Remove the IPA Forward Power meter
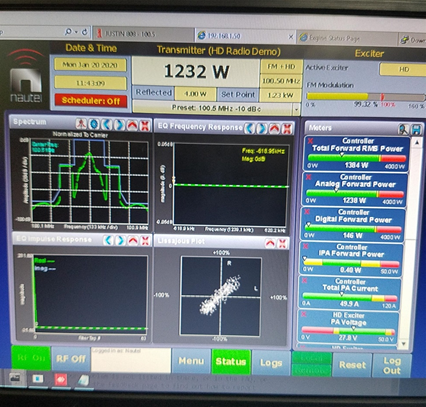This screenshot has width=426, height=407. click(x=305, y=246)
